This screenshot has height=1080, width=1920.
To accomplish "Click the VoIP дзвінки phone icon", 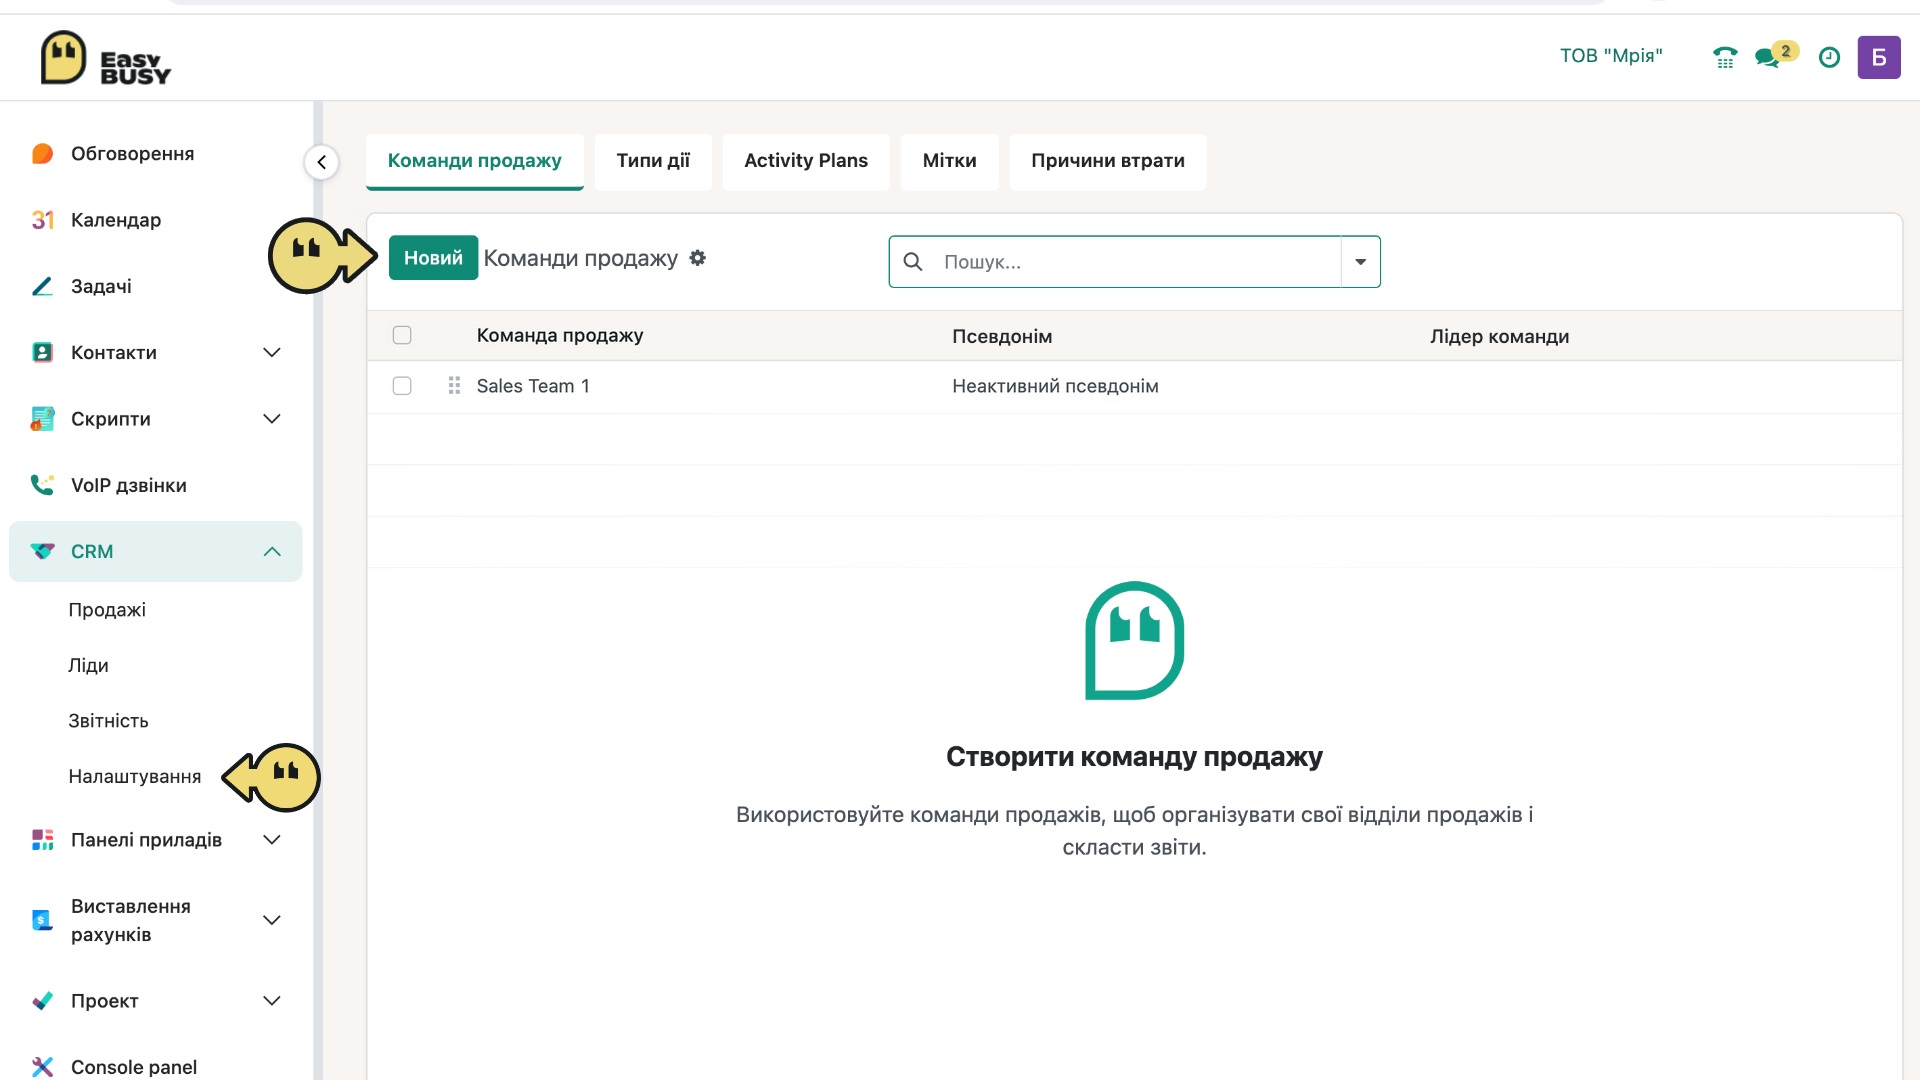I will [42, 485].
